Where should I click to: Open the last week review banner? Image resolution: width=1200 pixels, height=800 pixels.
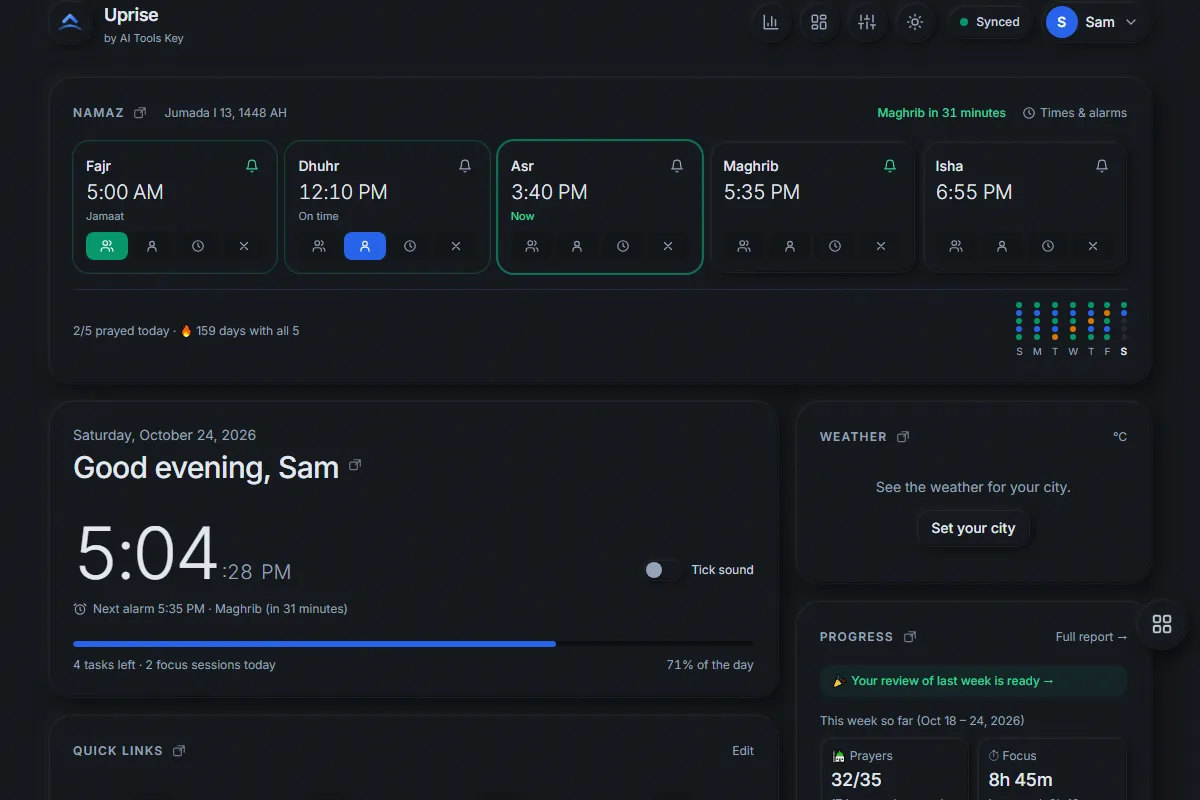pos(973,681)
